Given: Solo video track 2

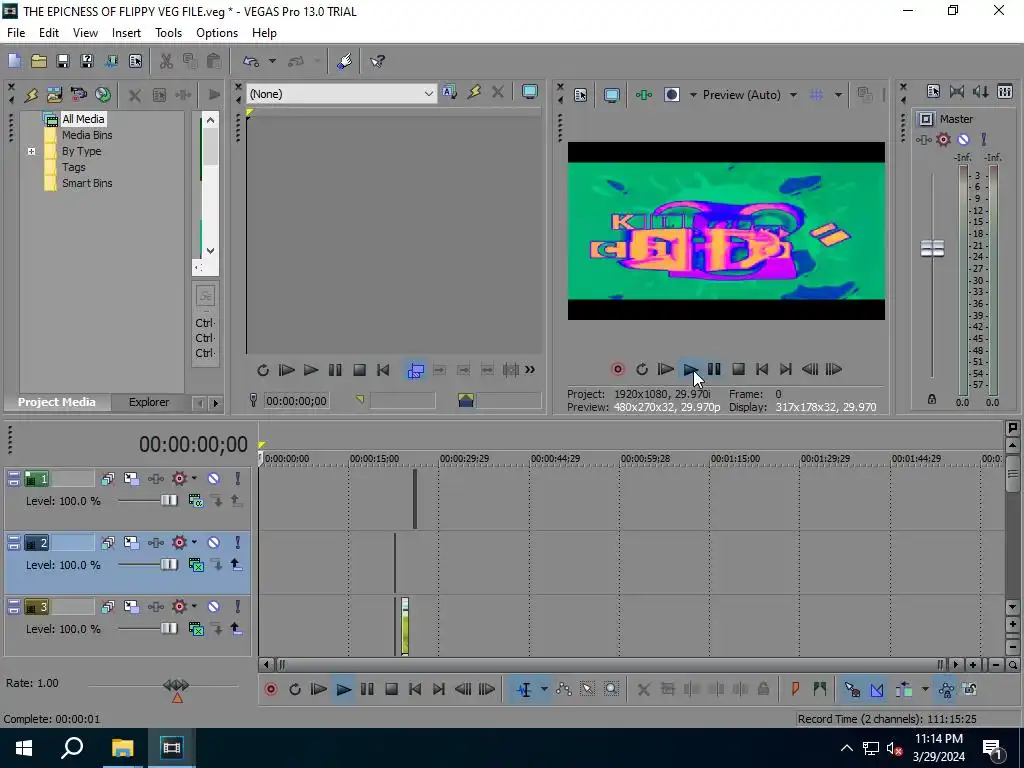Looking at the screenshot, I should [x=238, y=543].
